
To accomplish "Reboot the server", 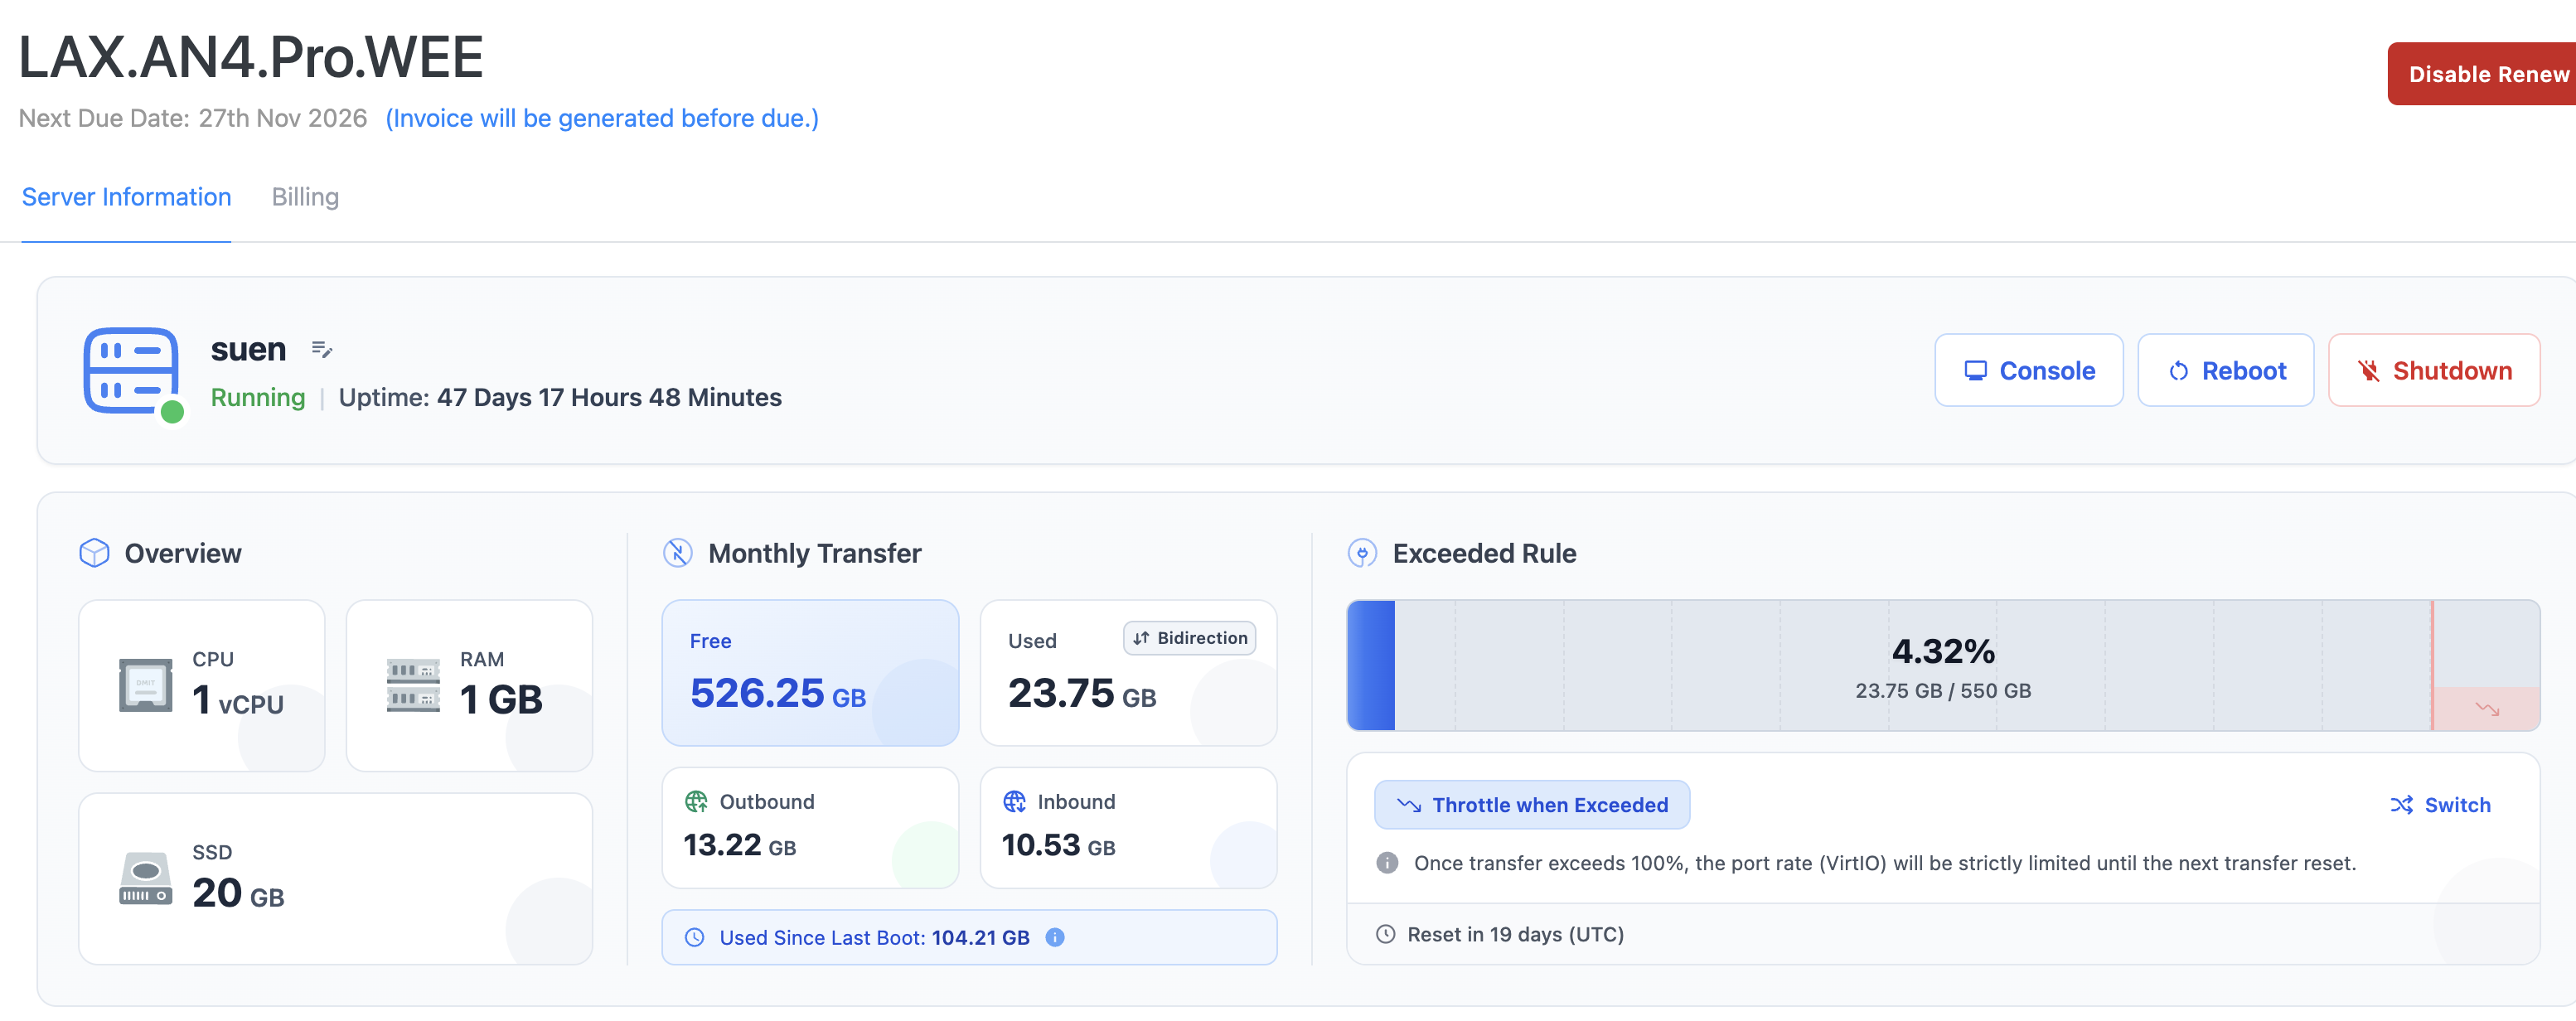I will pos(2225,370).
